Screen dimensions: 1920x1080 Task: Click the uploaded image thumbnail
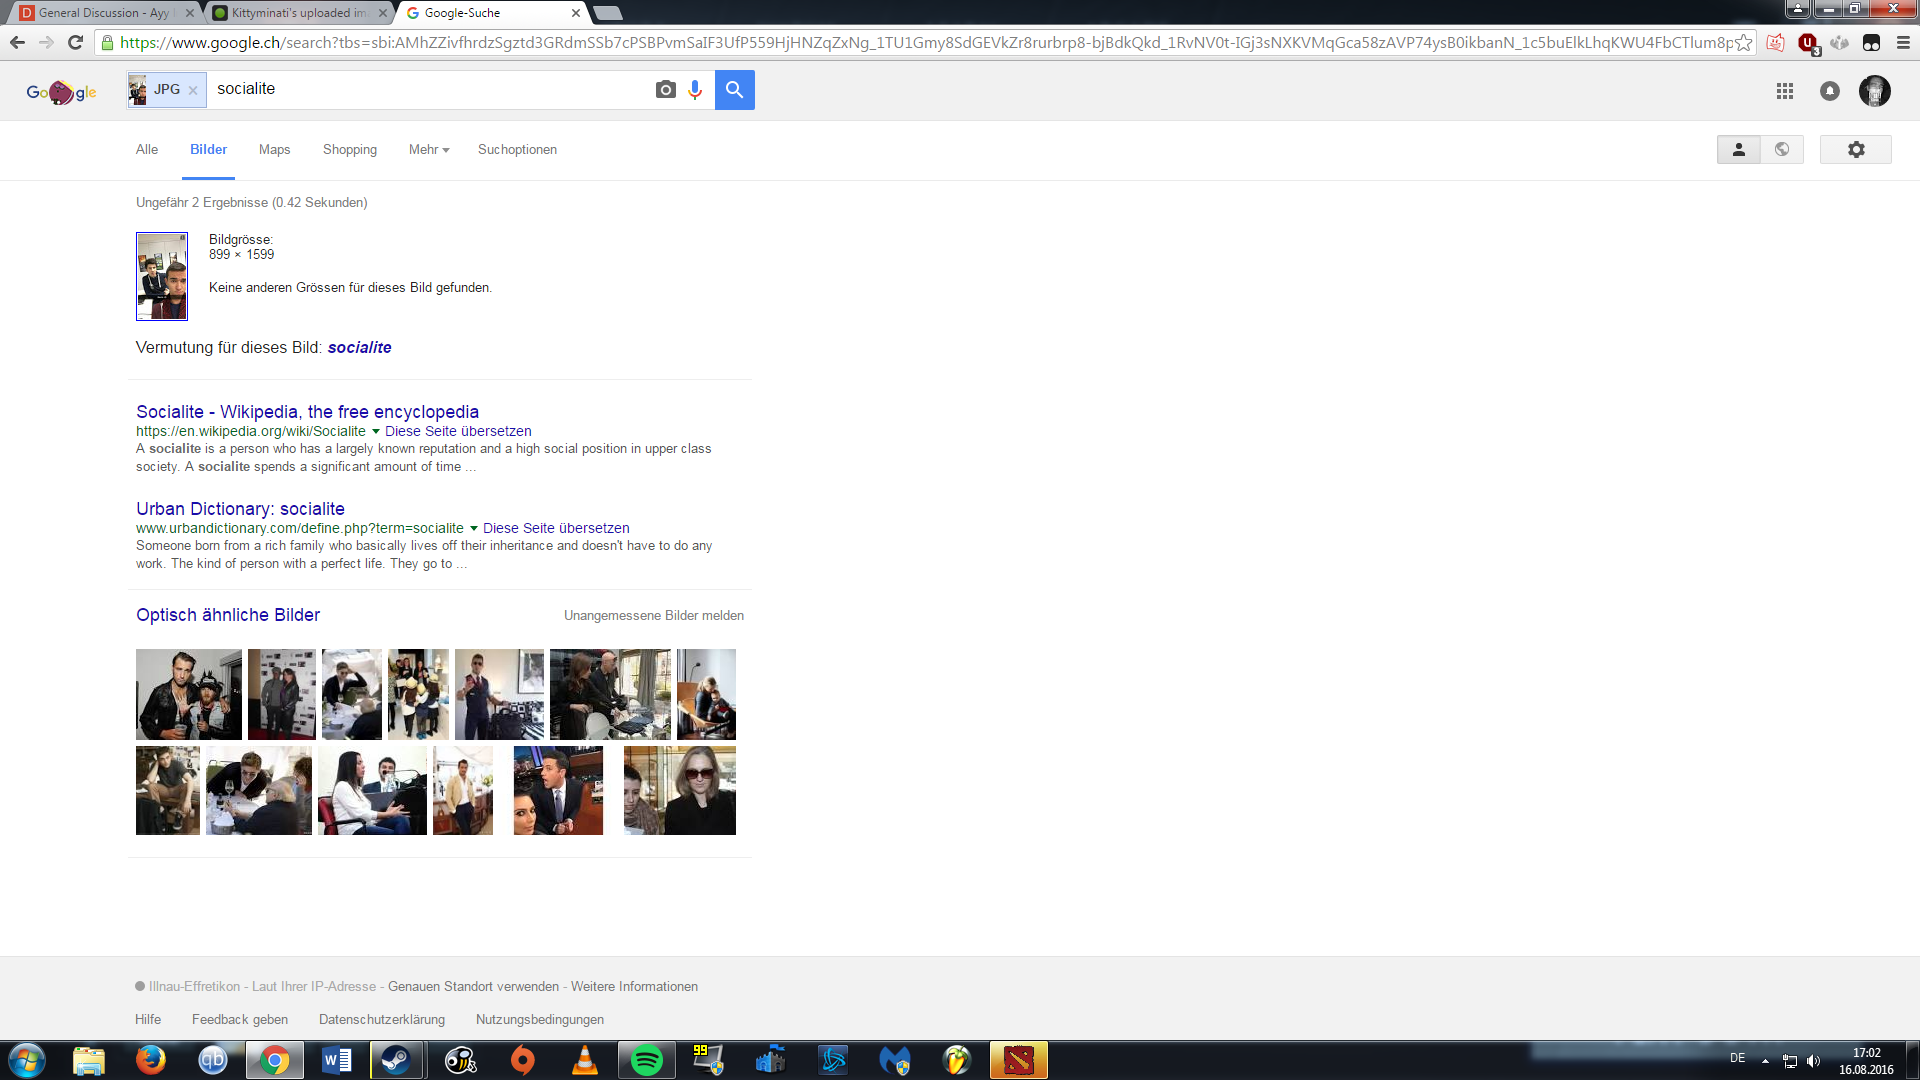coord(162,276)
